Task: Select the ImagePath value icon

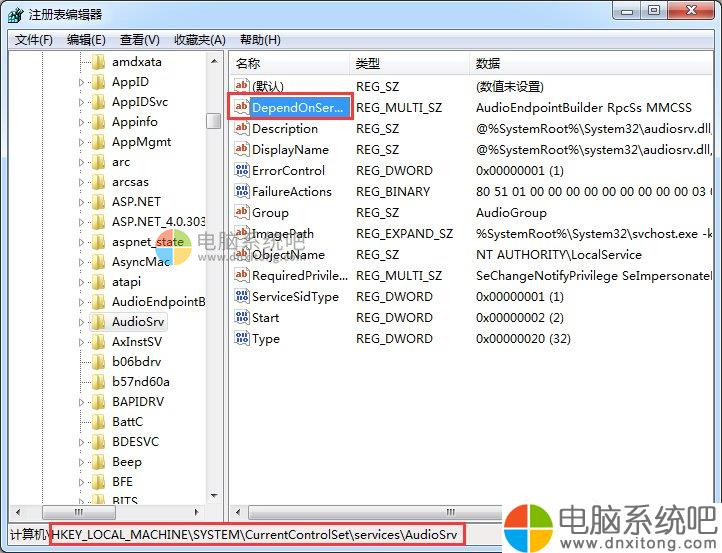Action: point(241,234)
